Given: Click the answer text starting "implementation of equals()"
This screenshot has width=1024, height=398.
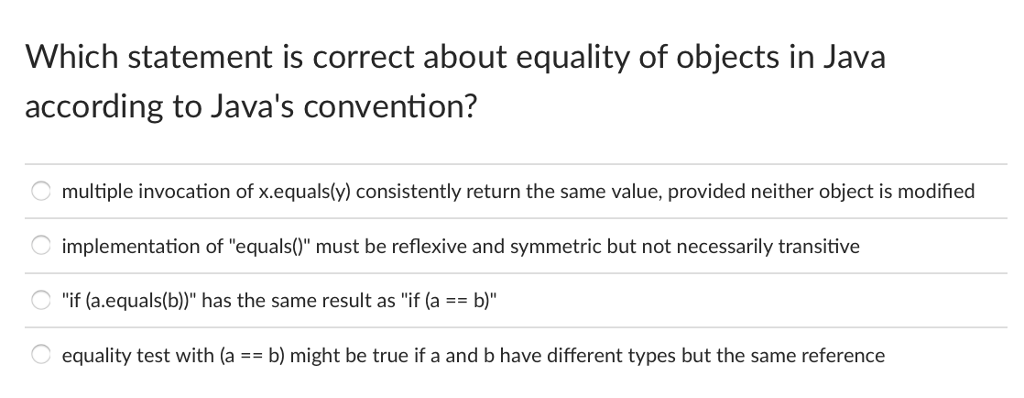Looking at the screenshot, I should [460, 246].
